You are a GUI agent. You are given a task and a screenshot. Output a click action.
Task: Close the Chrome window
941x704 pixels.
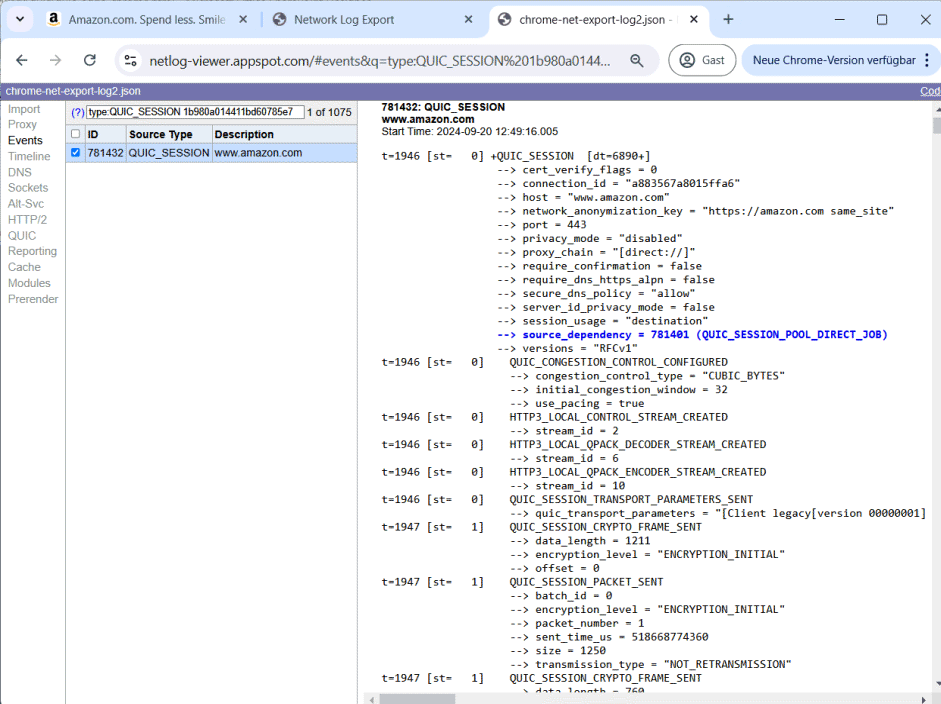pos(925,20)
